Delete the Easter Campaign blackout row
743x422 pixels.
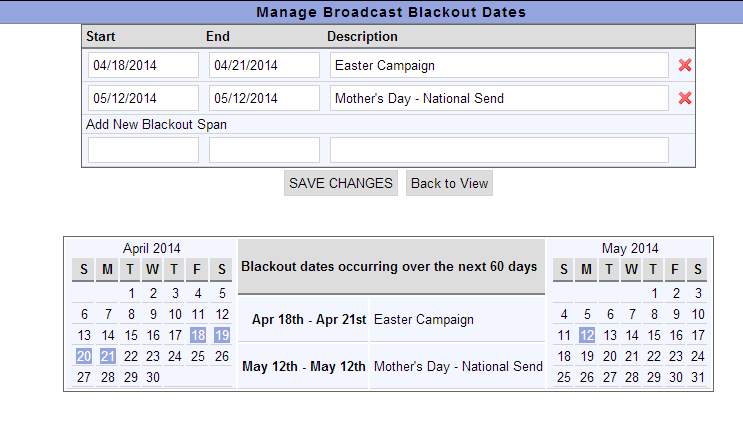tap(685, 65)
